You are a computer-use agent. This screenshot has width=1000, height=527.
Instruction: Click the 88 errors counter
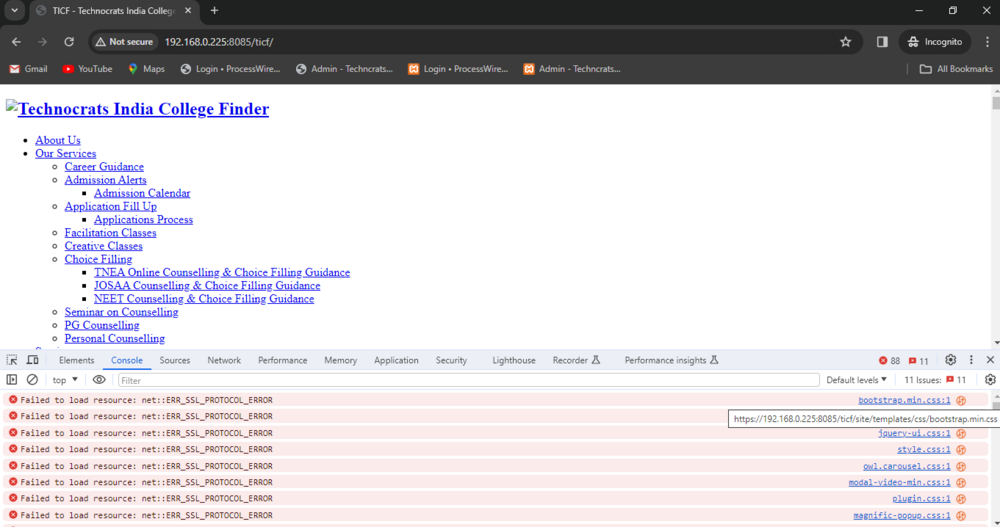890,361
